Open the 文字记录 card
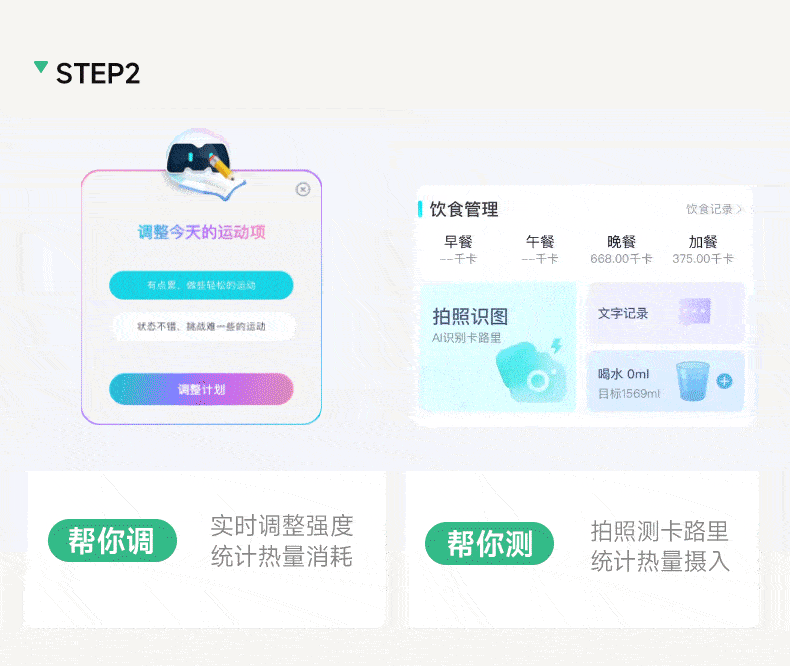Screen dimensions: 790x666 tap(667, 313)
